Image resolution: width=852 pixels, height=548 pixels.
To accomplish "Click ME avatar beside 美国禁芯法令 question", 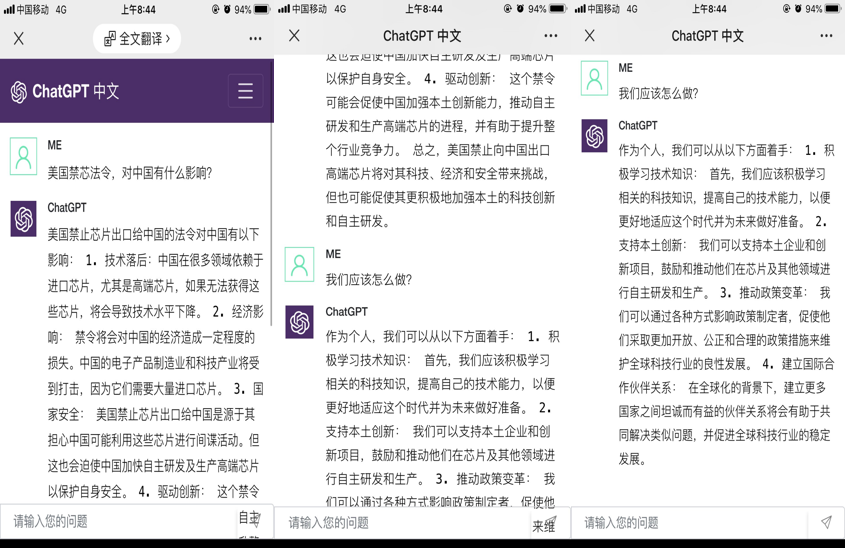I will [x=23, y=156].
